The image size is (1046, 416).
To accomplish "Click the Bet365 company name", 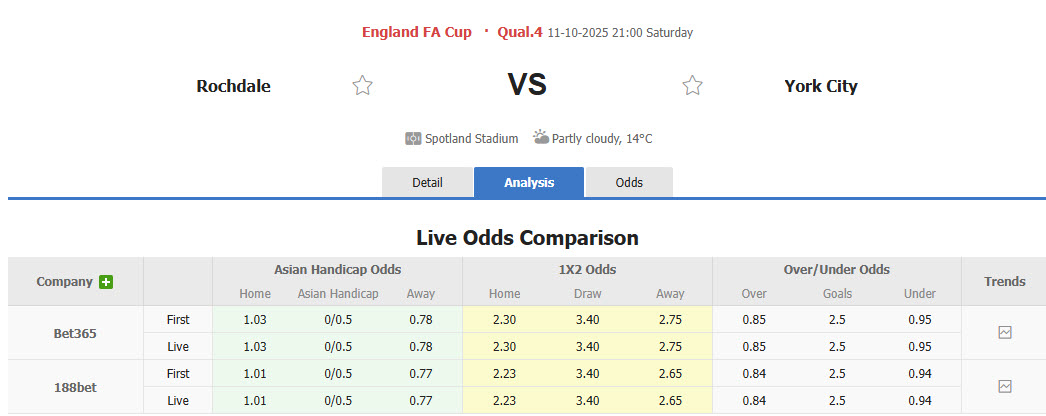I will coord(75,333).
